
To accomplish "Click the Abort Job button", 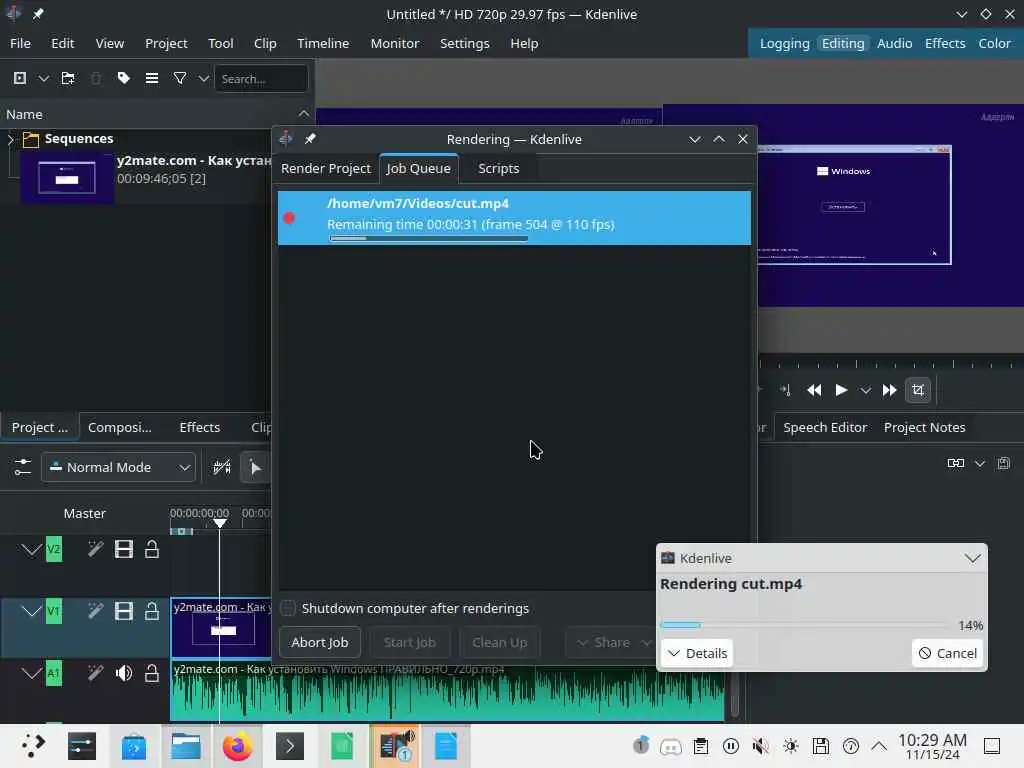I will click(x=319, y=643).
